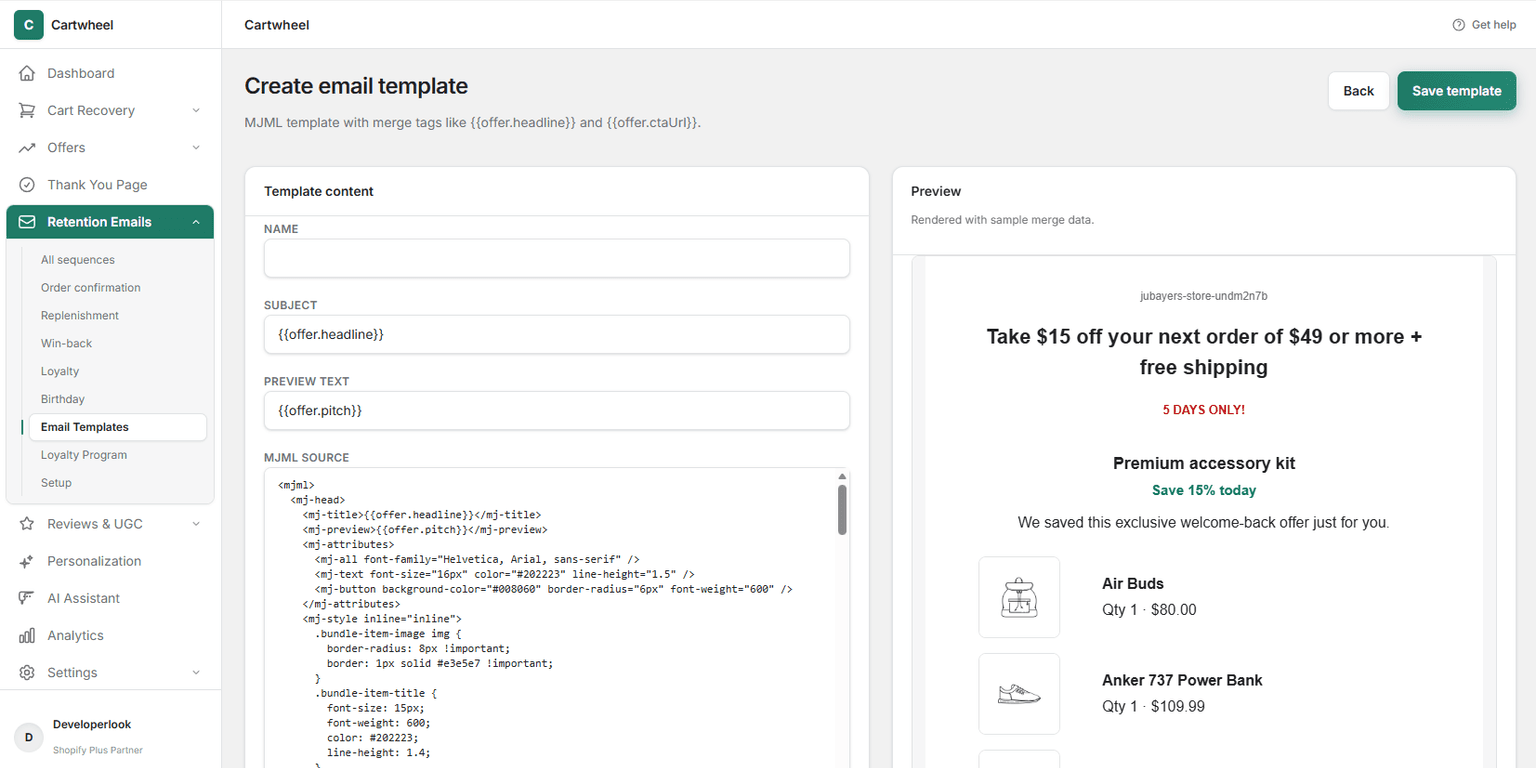Expand the Reviews & UGC chevron
This screenshot has width=1536, height=768.
pos(196,524)
